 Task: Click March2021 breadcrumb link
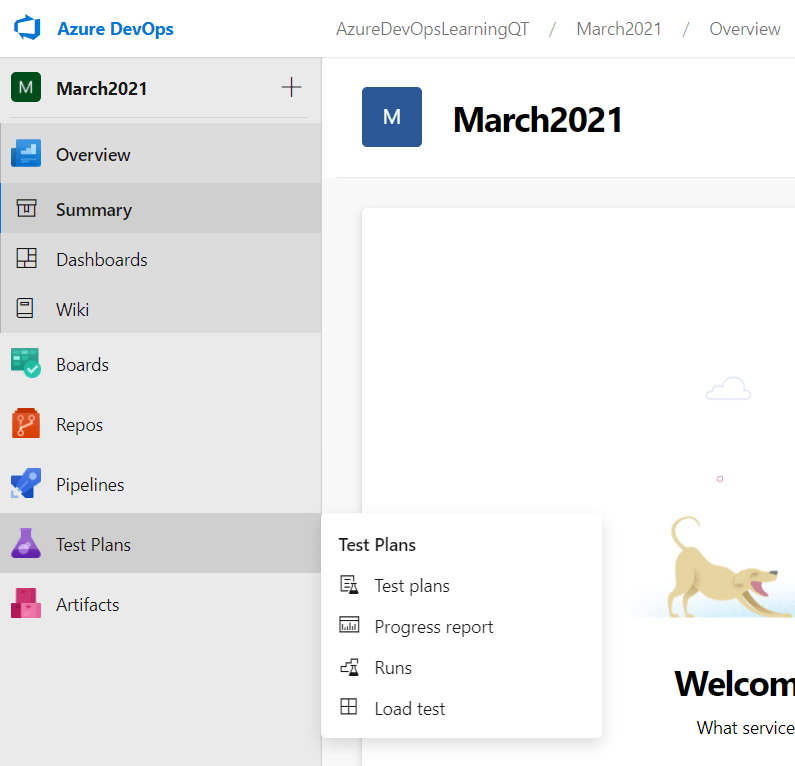pos(619,29)
